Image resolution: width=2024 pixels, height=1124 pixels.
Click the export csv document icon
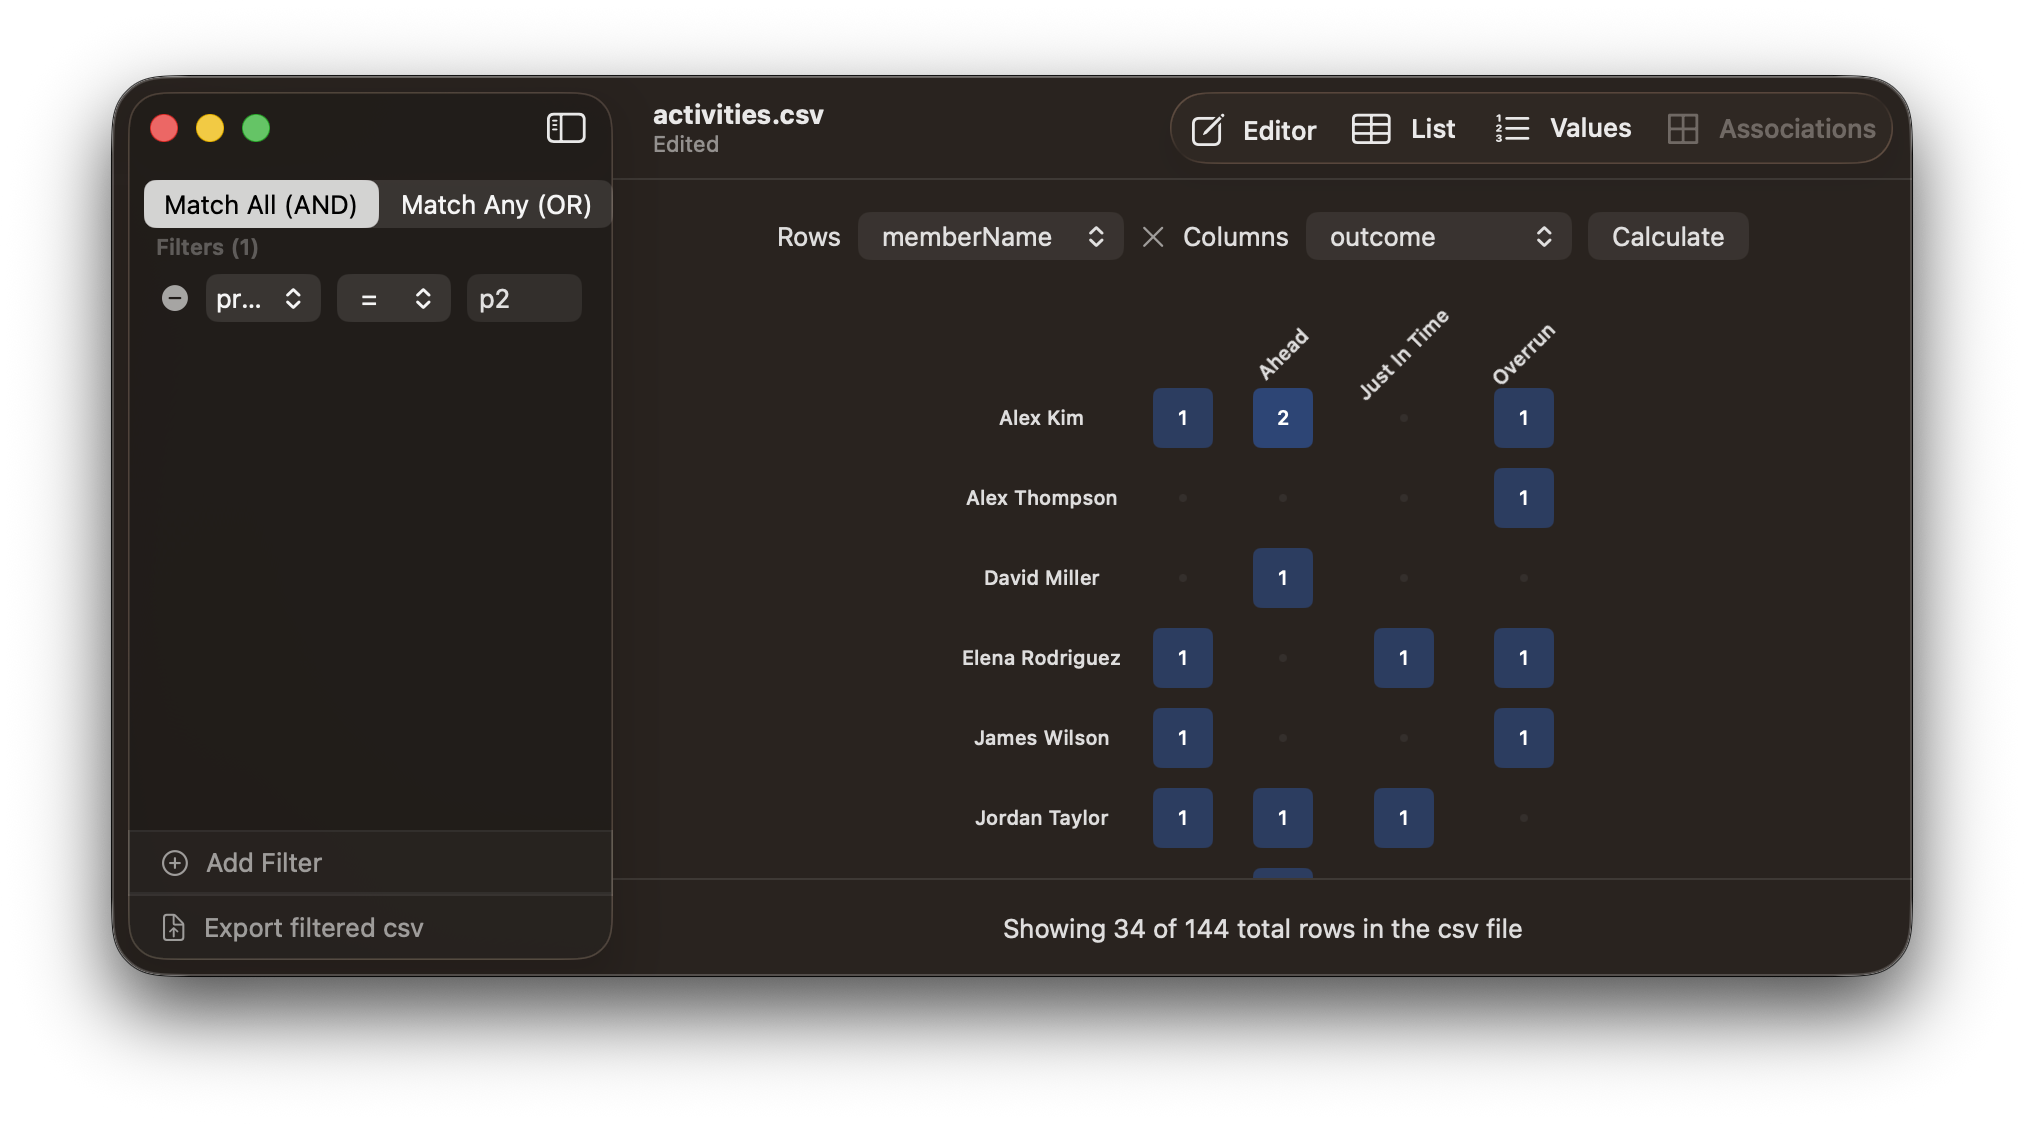(x=174, y=928)
